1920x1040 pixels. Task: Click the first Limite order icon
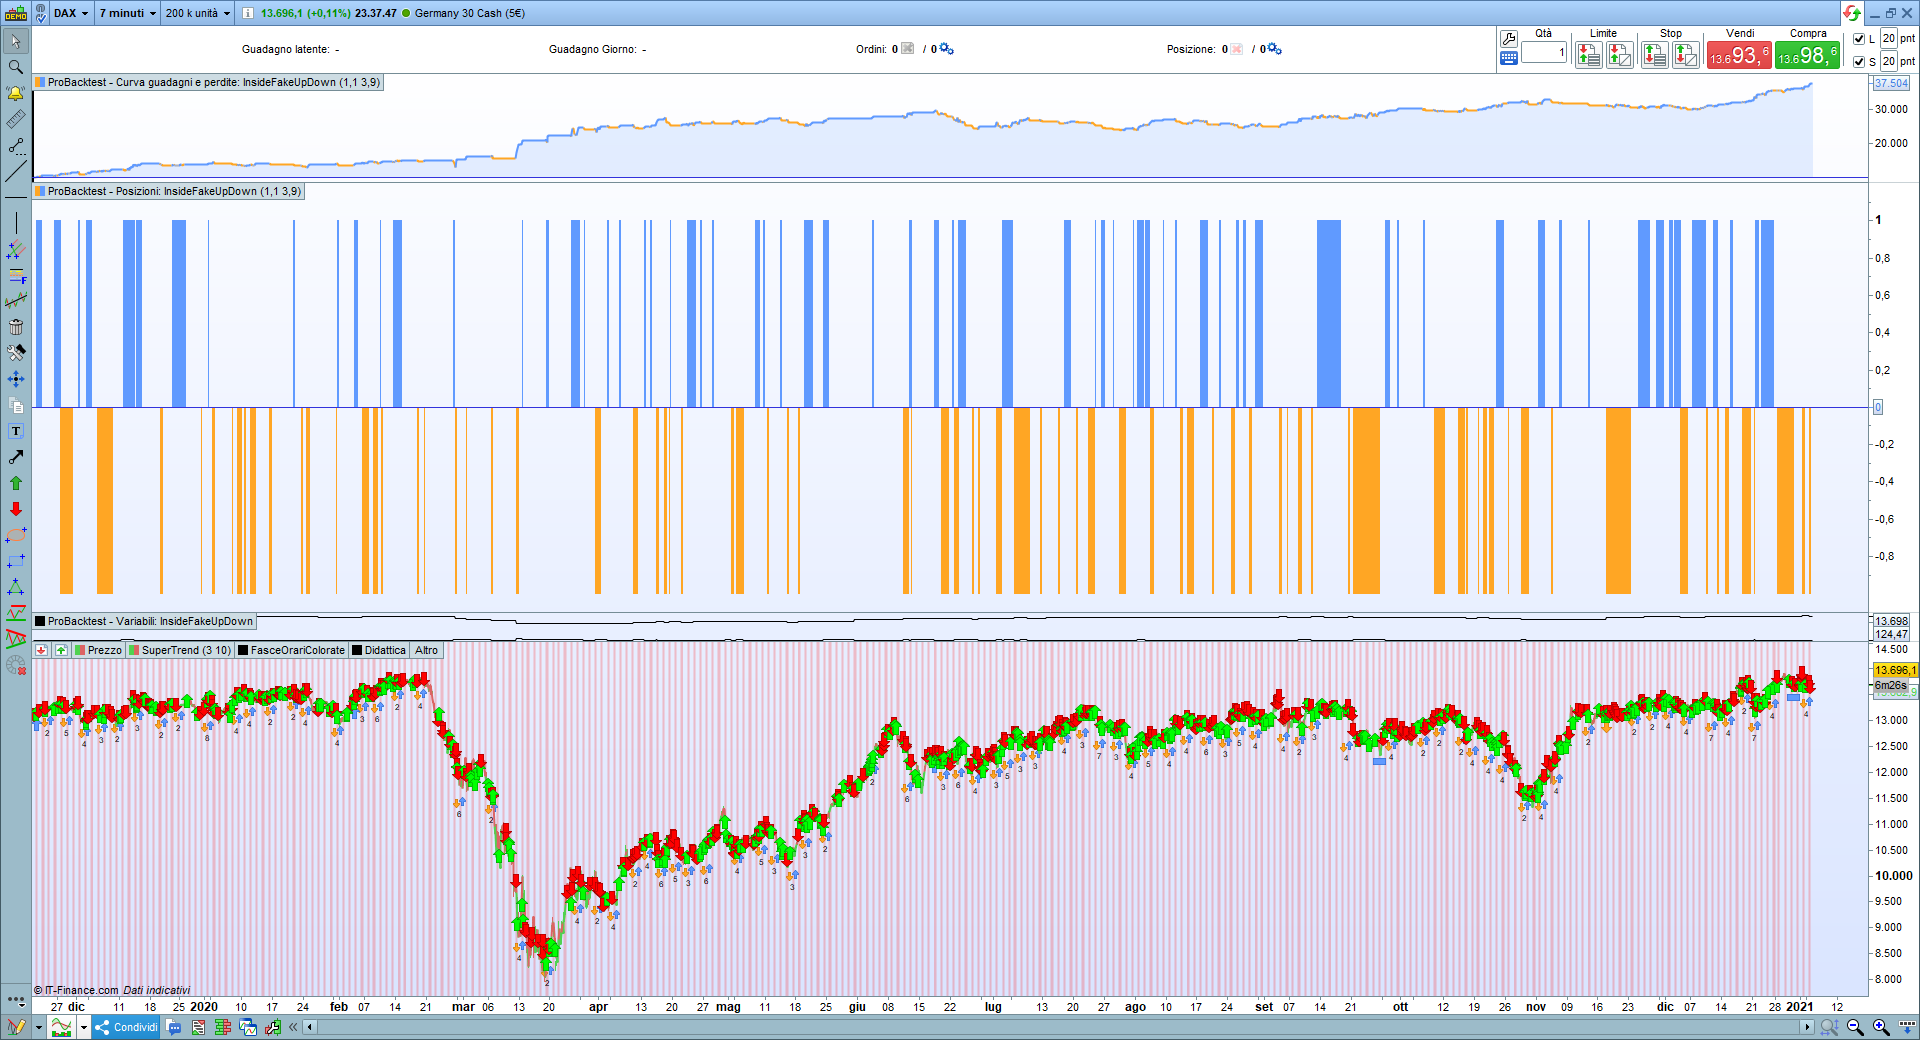(1589, 55)
